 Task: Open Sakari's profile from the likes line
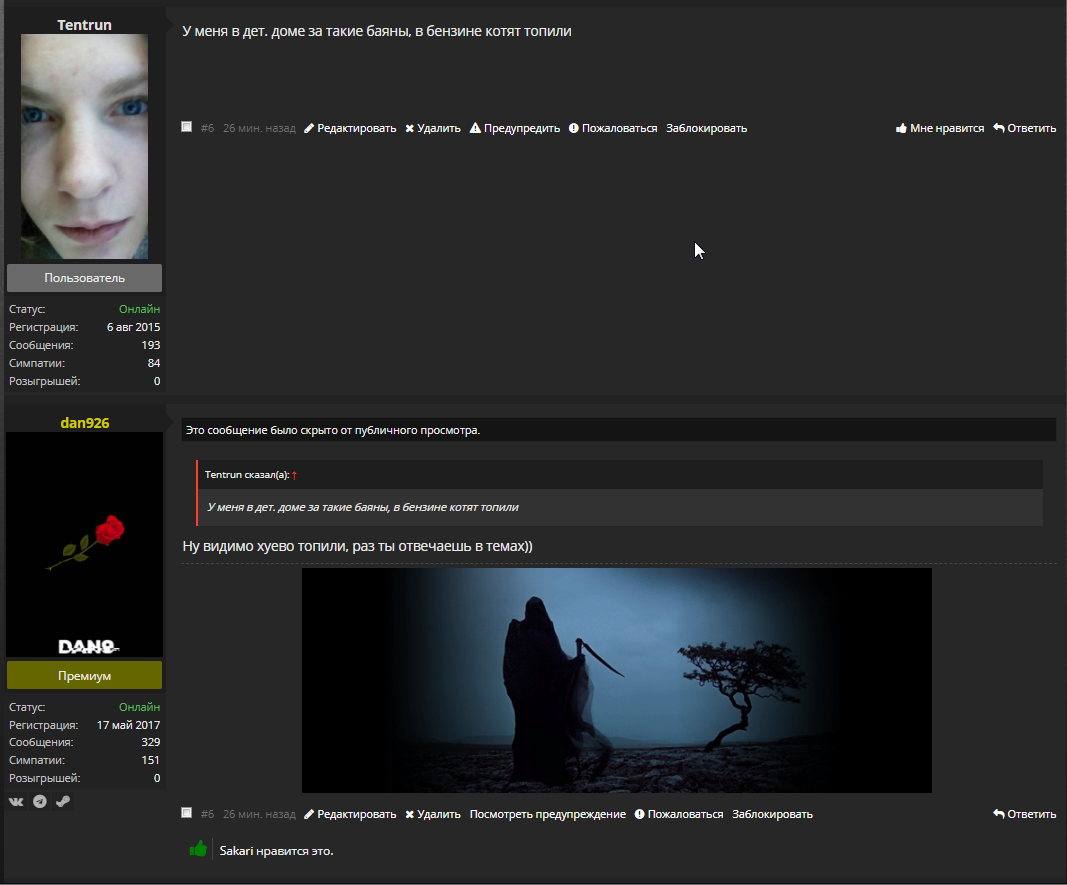237,851
